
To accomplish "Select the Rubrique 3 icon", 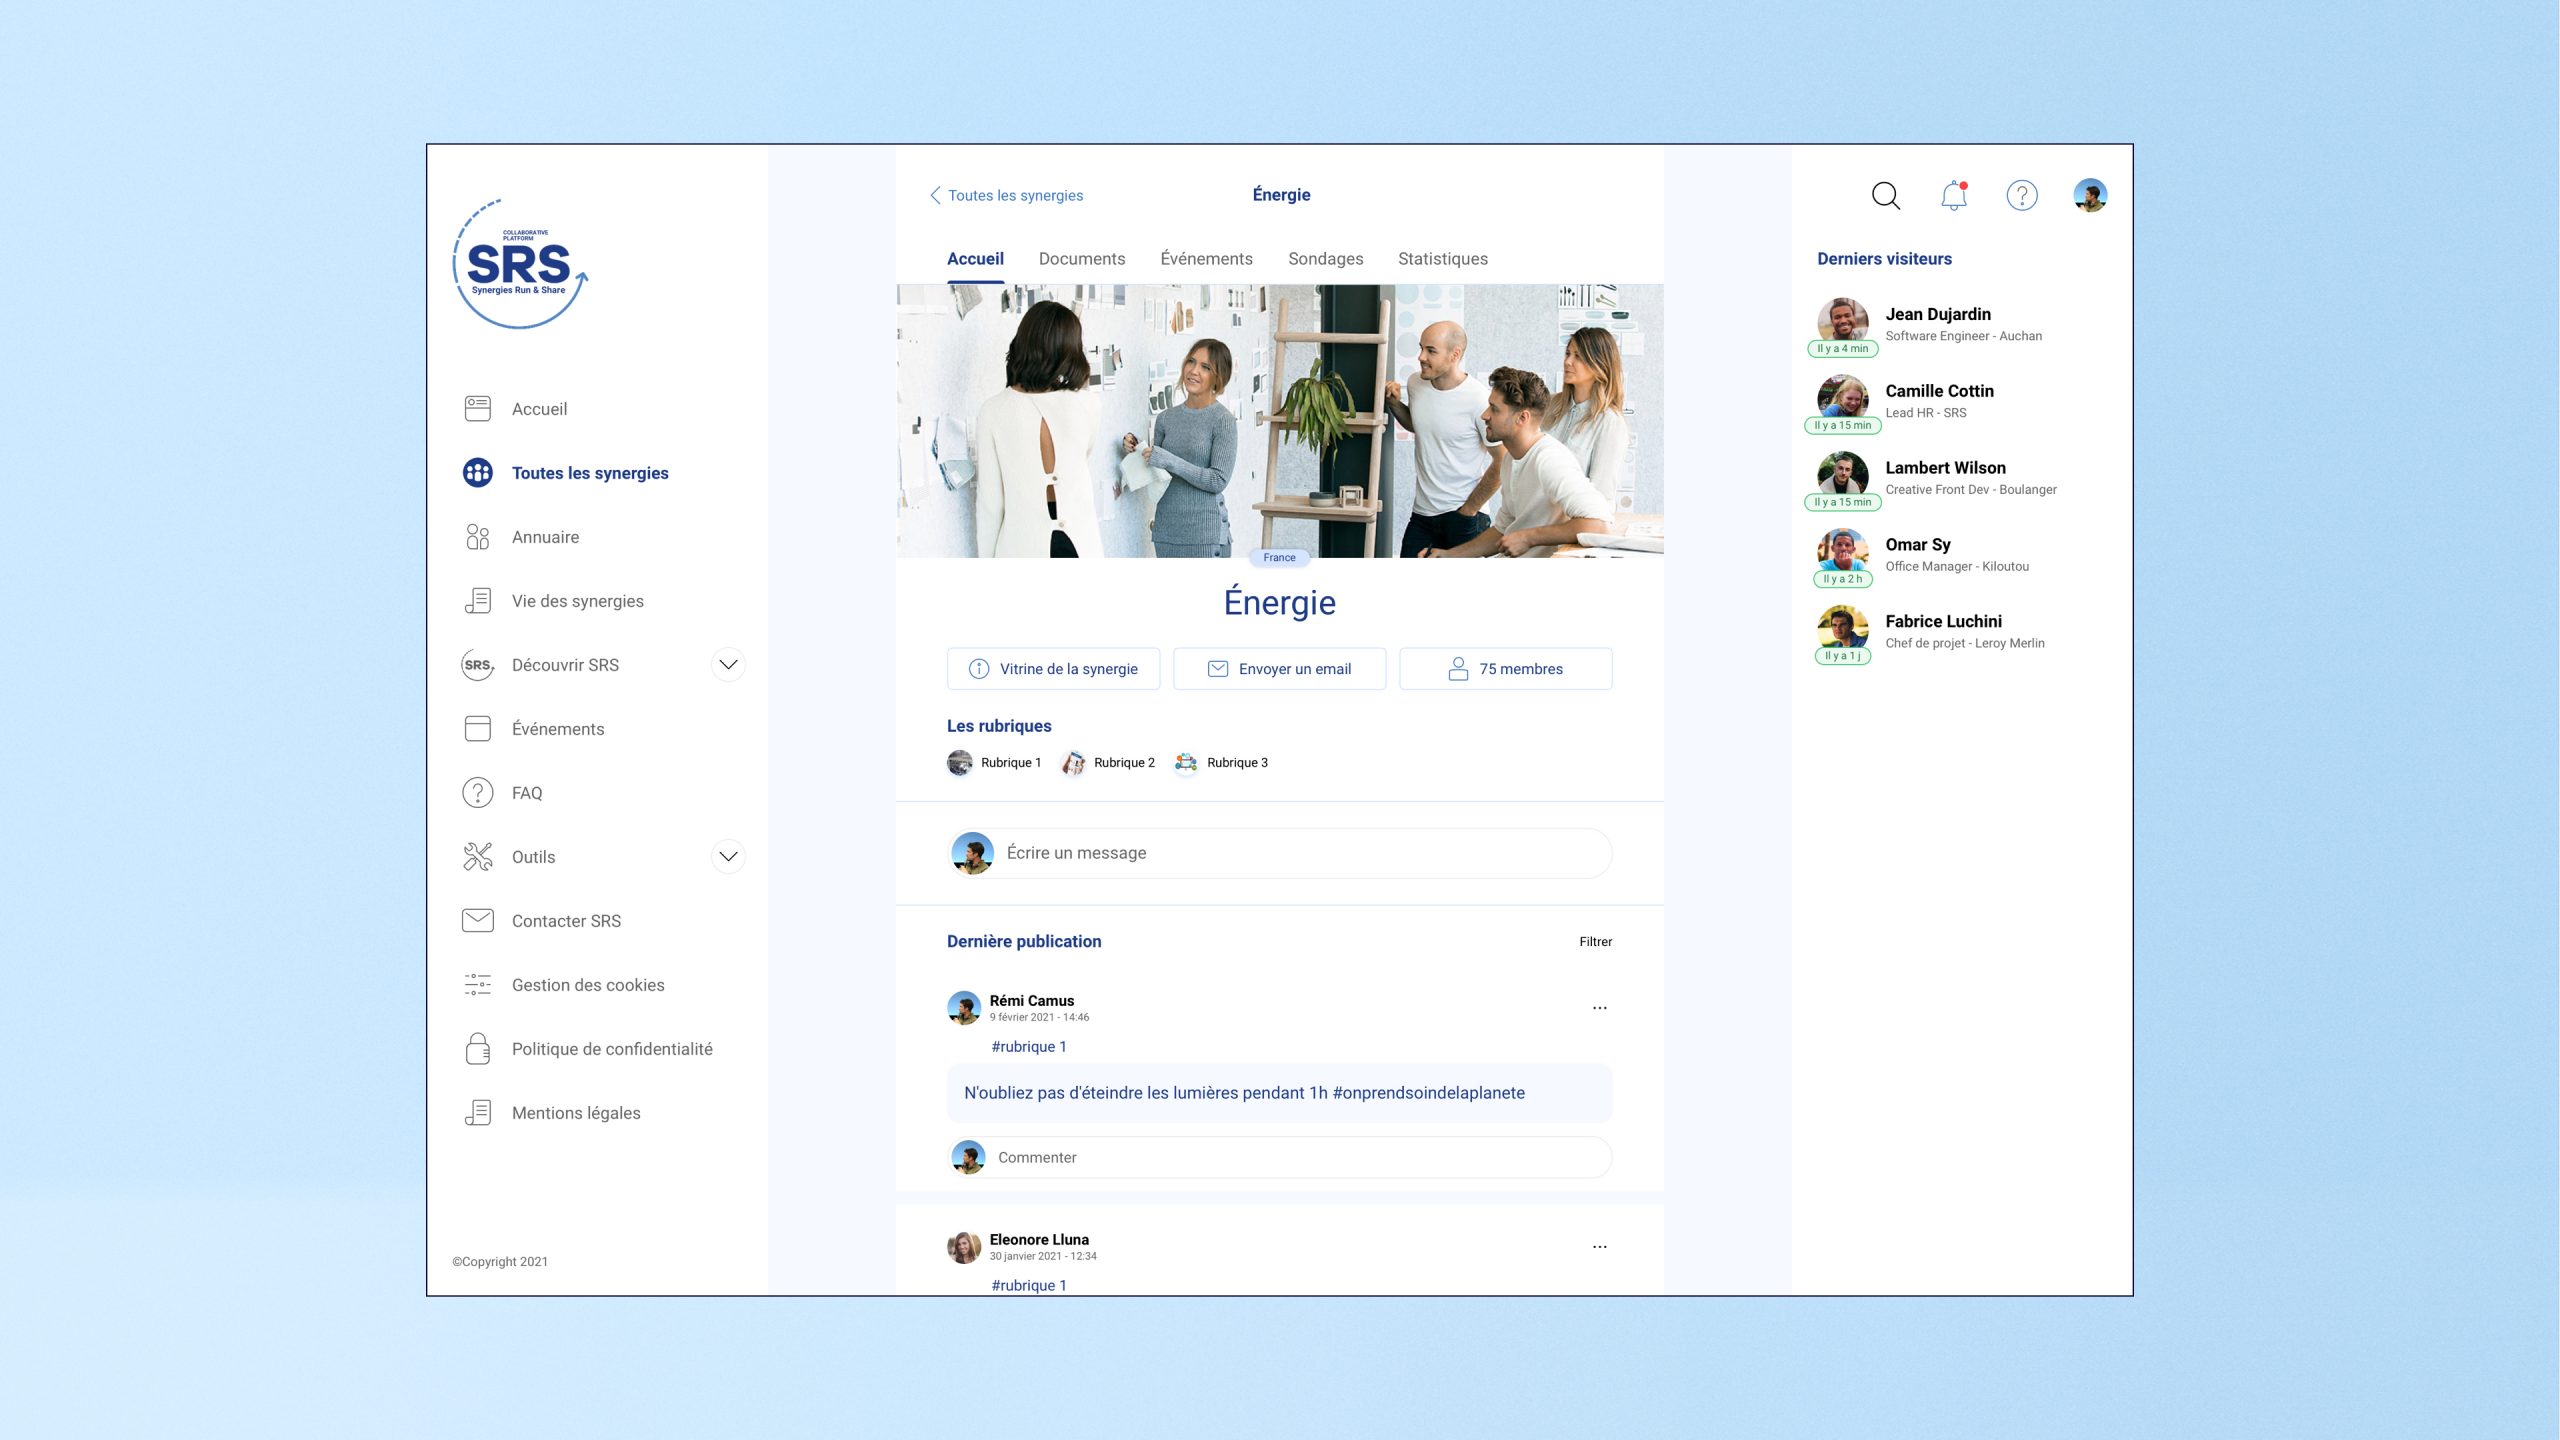I will [x=1186, y=763].
